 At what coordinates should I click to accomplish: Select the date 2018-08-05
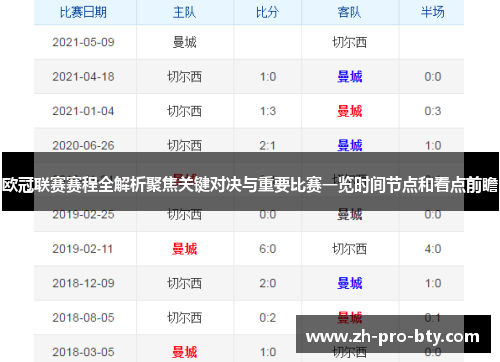click(83, 318)
